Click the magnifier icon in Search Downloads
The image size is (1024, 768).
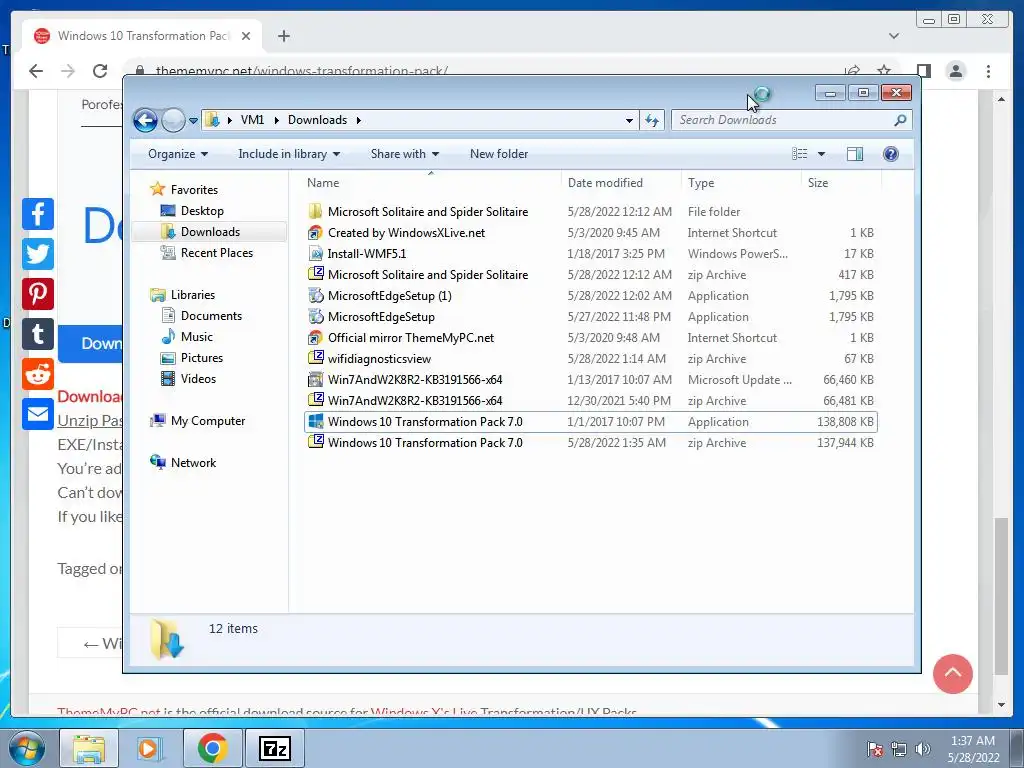point(900,120)
